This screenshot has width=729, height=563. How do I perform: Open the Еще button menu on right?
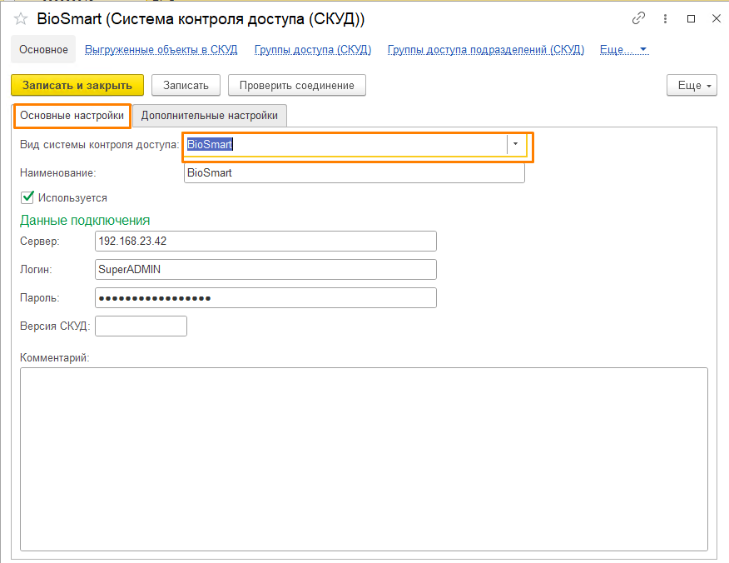tap(691, 86)
